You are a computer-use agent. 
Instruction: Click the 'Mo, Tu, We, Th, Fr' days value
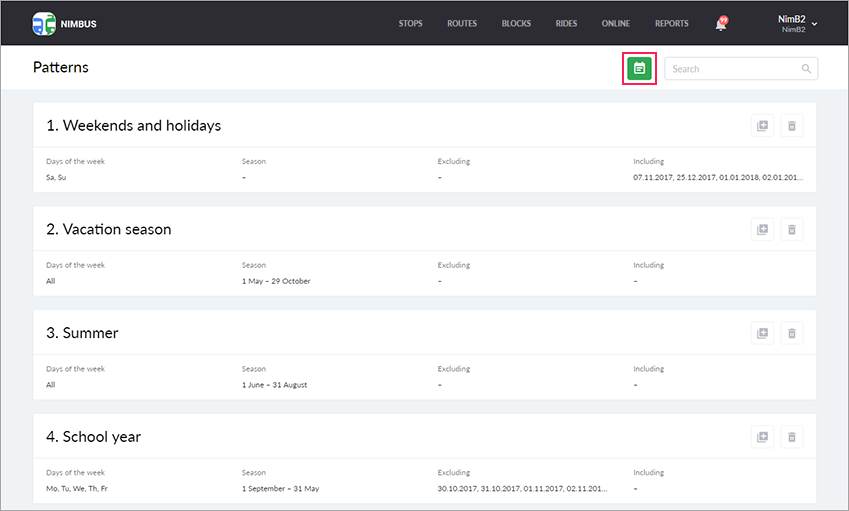click(77, 489)
